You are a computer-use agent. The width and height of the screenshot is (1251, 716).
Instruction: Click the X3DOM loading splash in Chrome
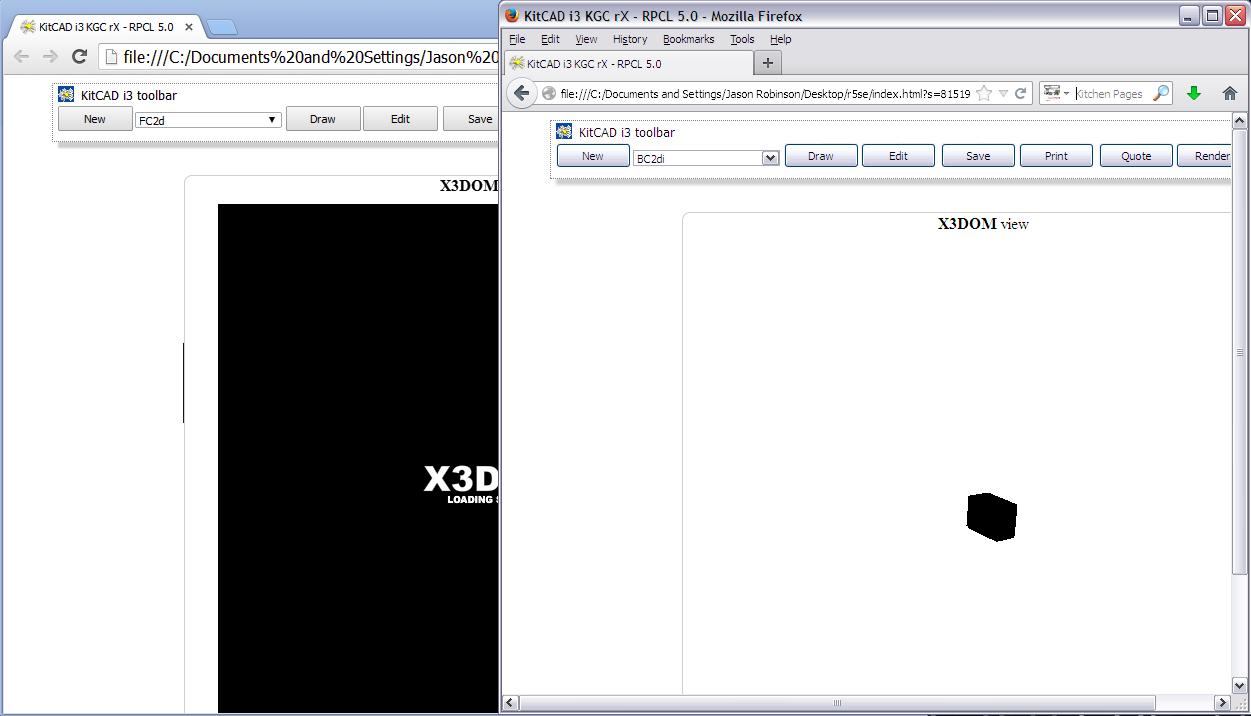(x=461, y=483)
